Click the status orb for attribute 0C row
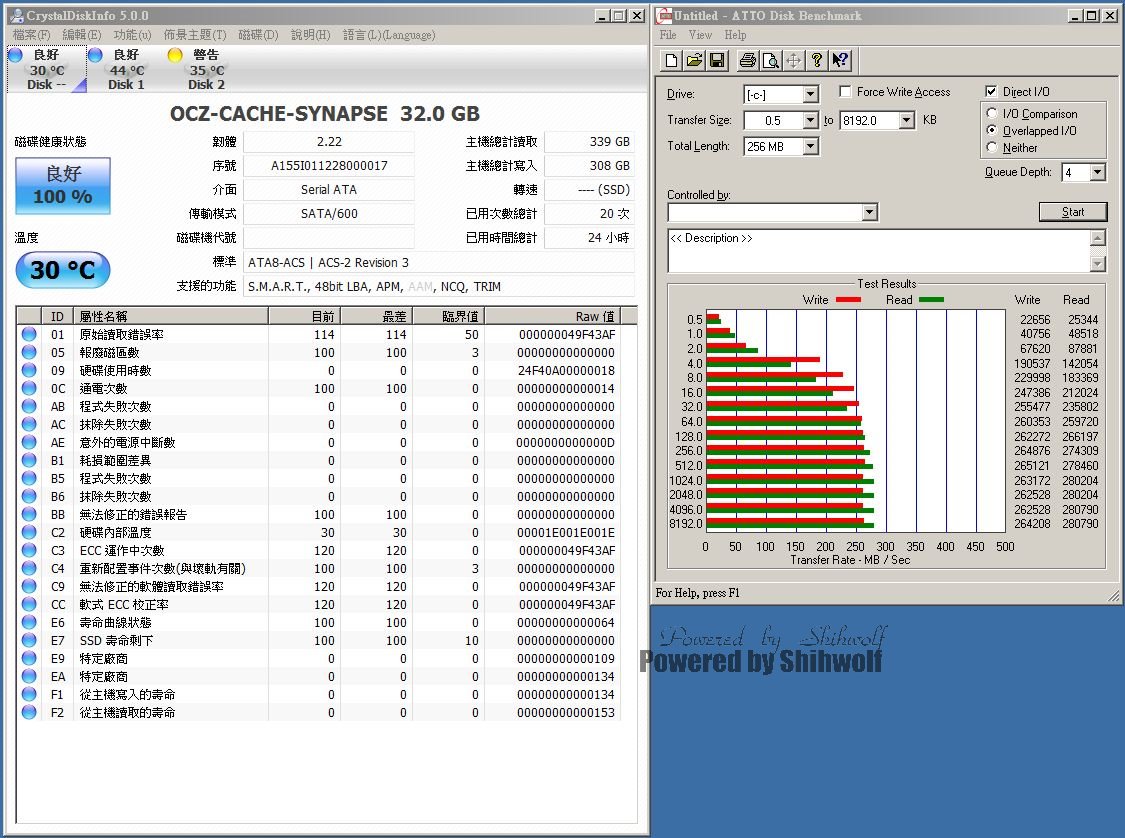1125x838 pixels. pyautogui.click(x=29, y=388)
